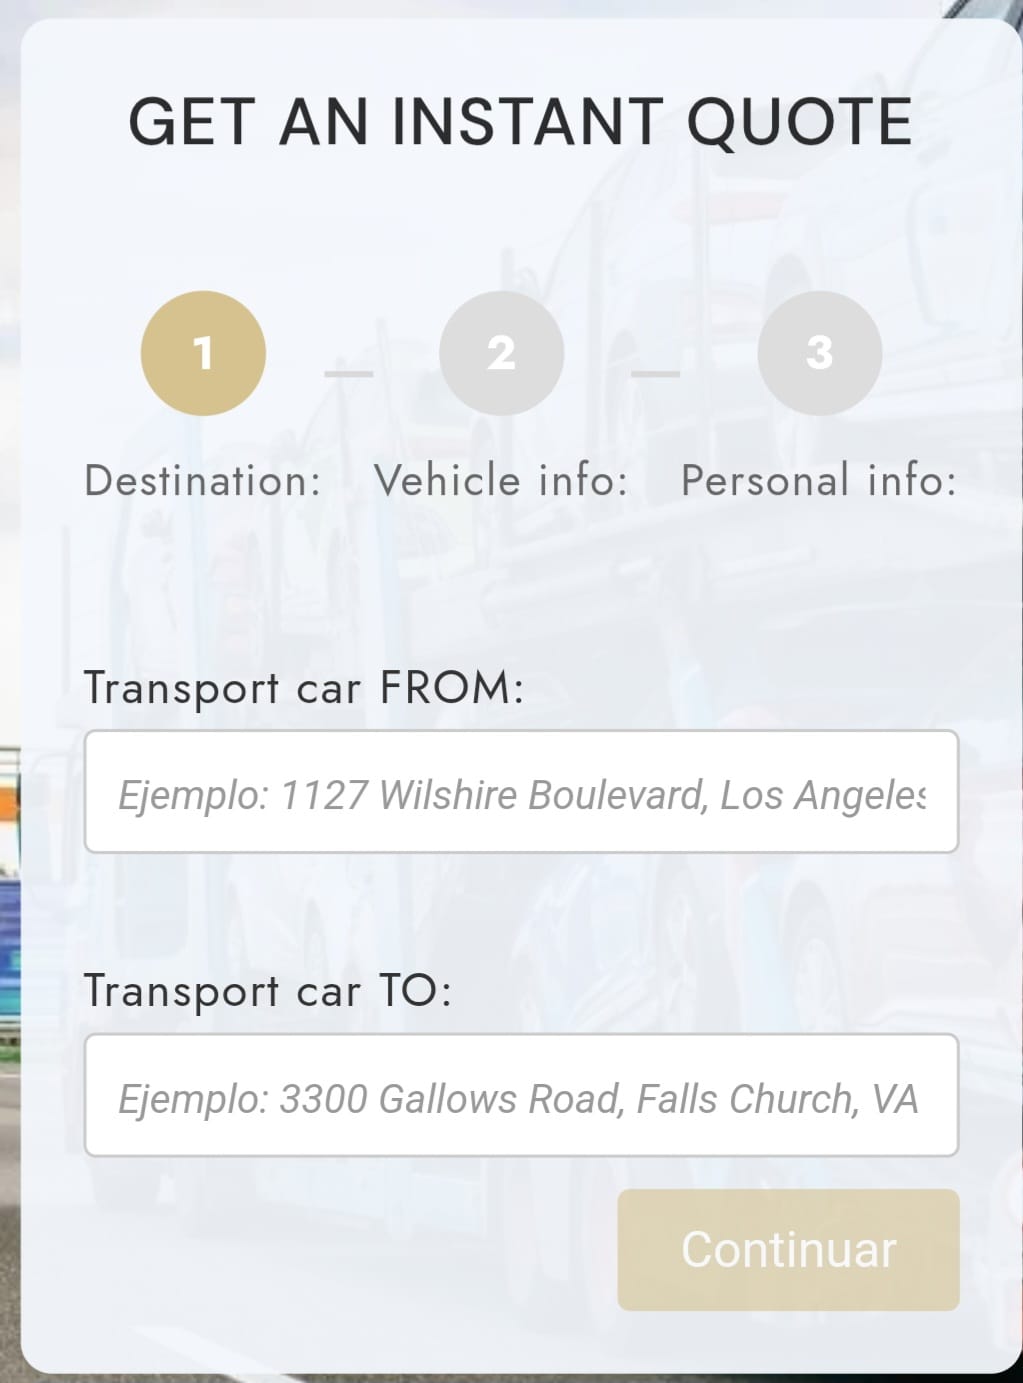Switch to the Personal info step label
1023x1383 pixels.
tap(819, 481)
